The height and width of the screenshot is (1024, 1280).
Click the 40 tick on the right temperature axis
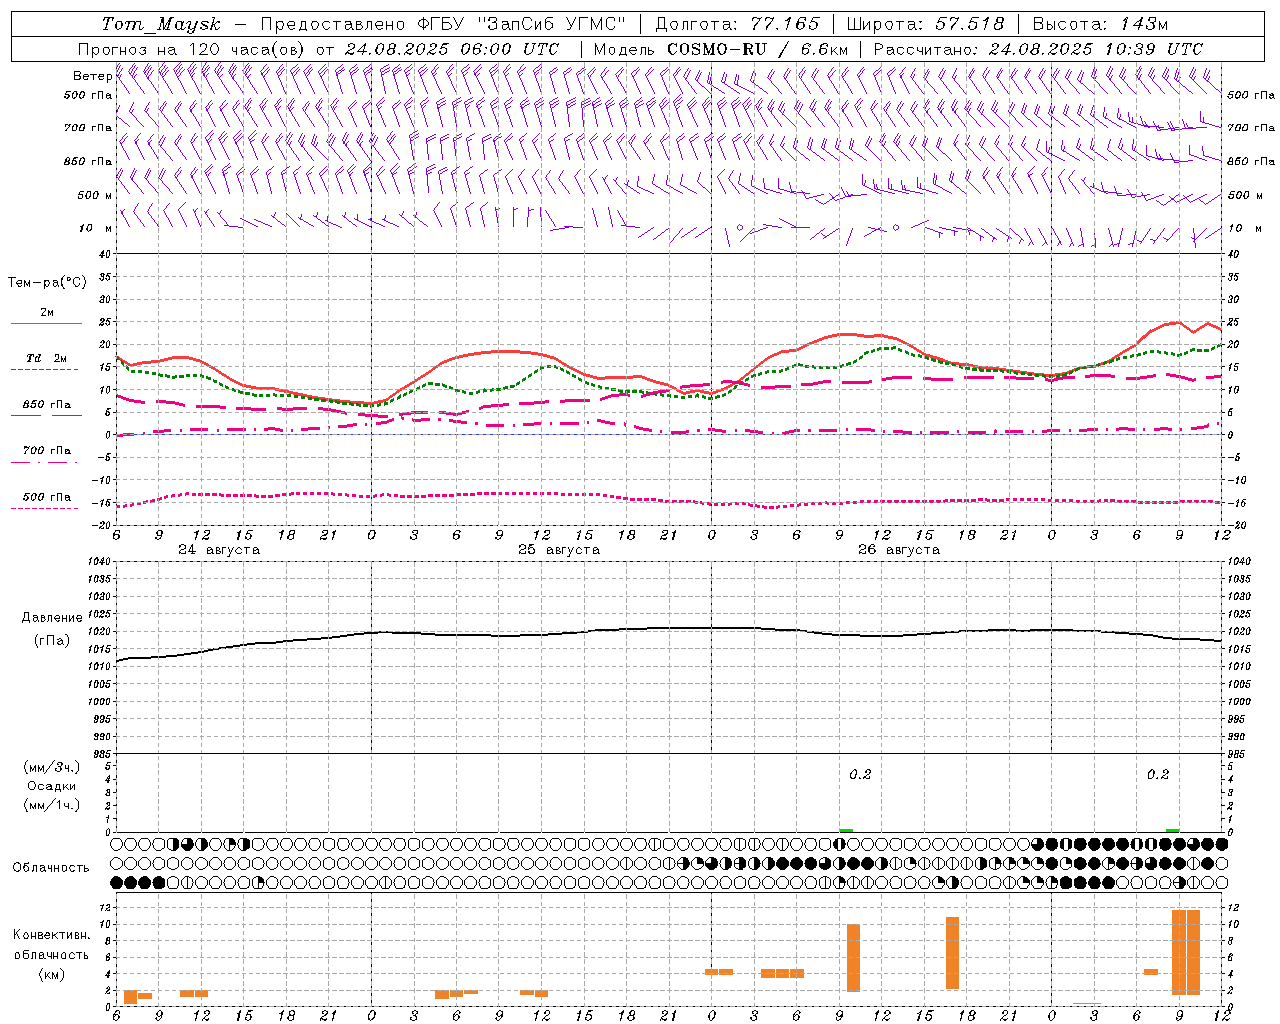tap(1234, 254)
